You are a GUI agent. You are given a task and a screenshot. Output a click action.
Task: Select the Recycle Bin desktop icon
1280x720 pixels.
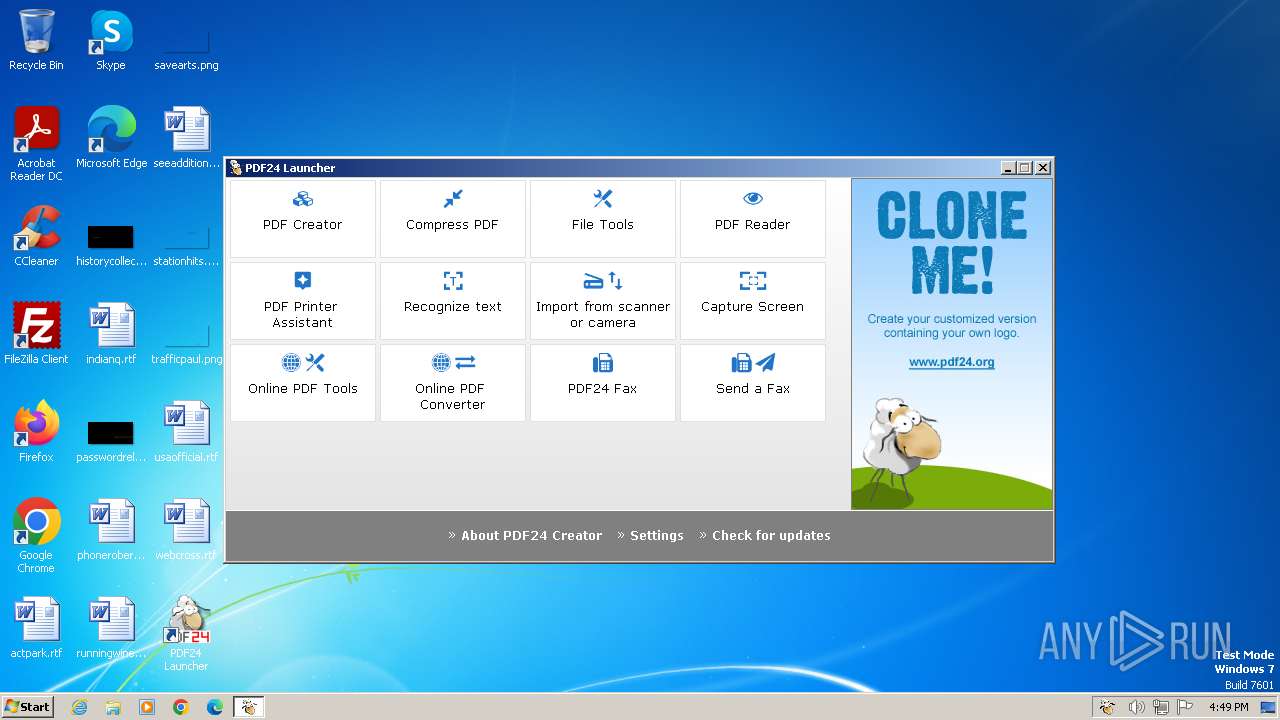[36, 41]
